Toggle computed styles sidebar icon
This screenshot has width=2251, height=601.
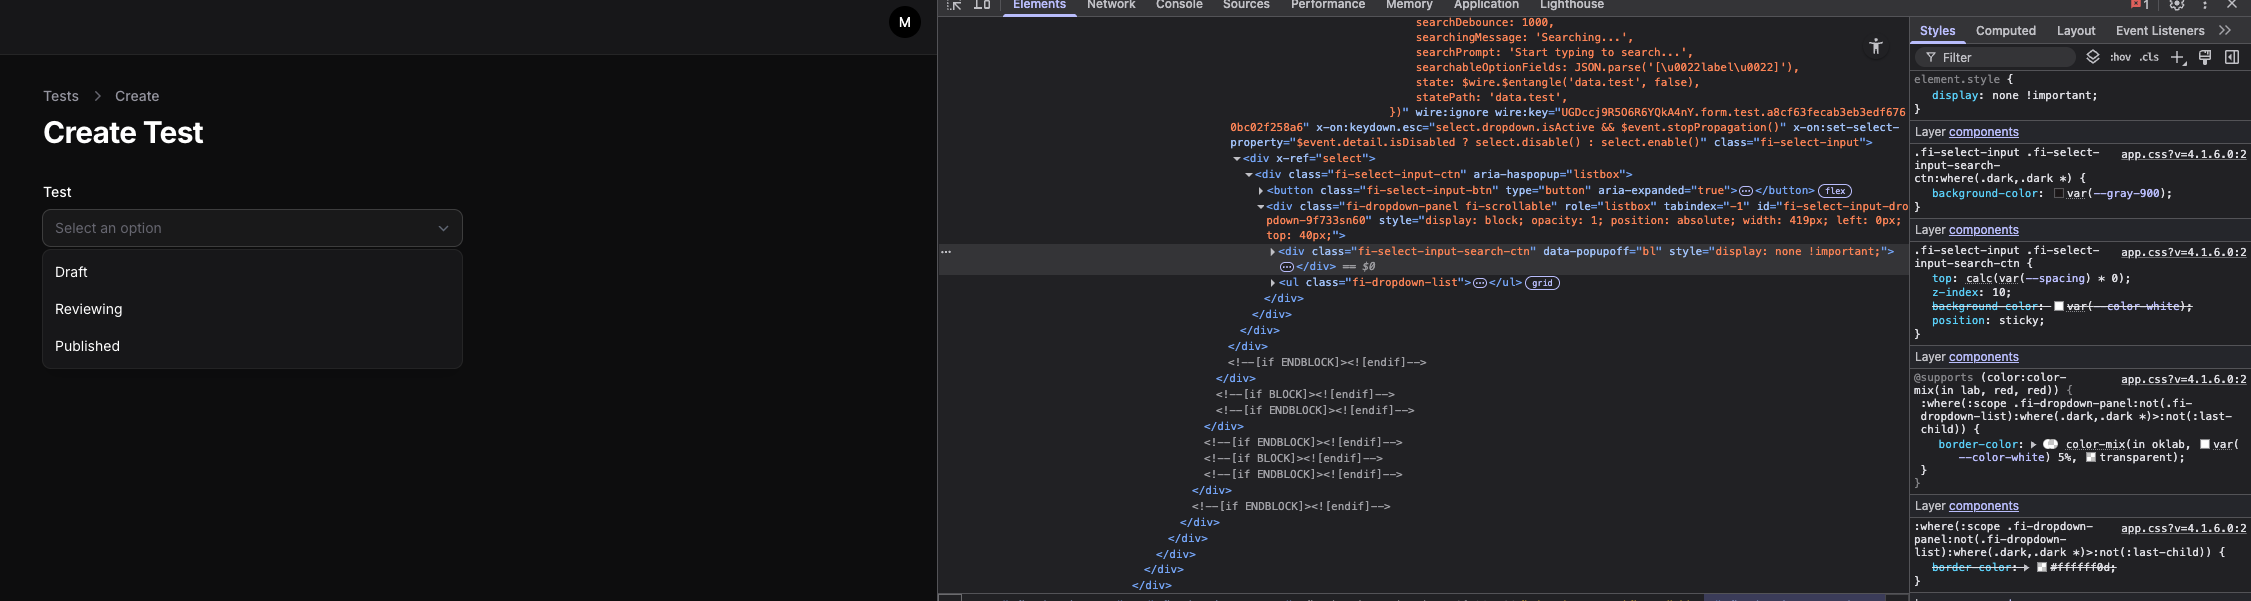2232,58
